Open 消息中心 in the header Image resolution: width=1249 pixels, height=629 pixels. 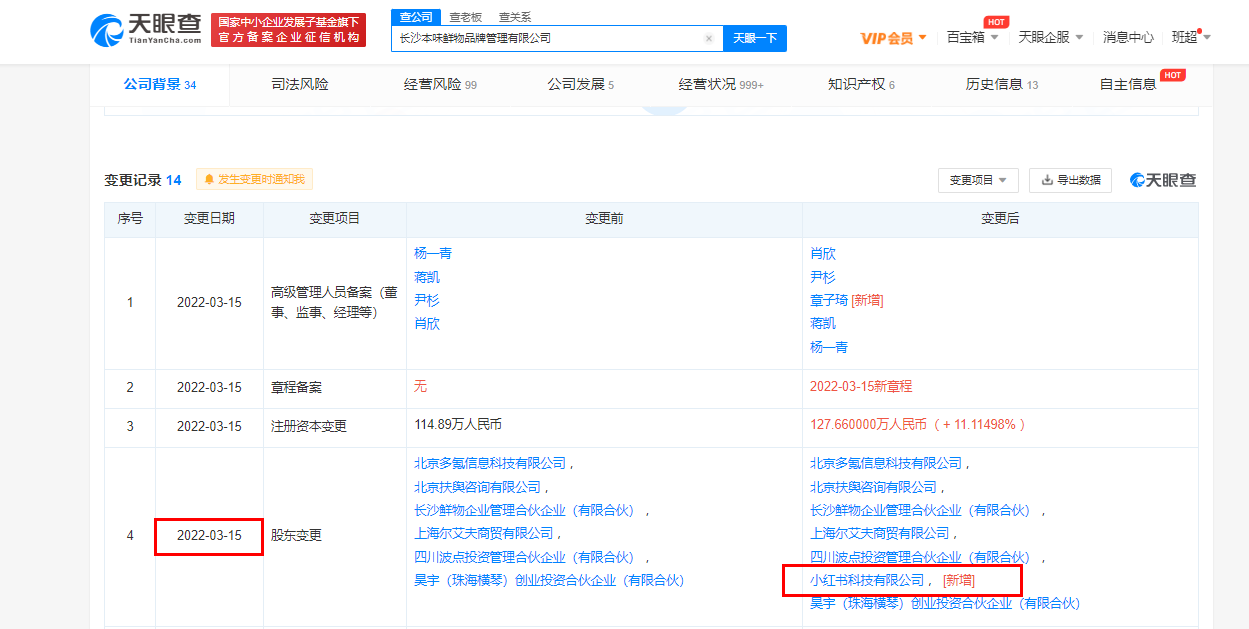1128,37
